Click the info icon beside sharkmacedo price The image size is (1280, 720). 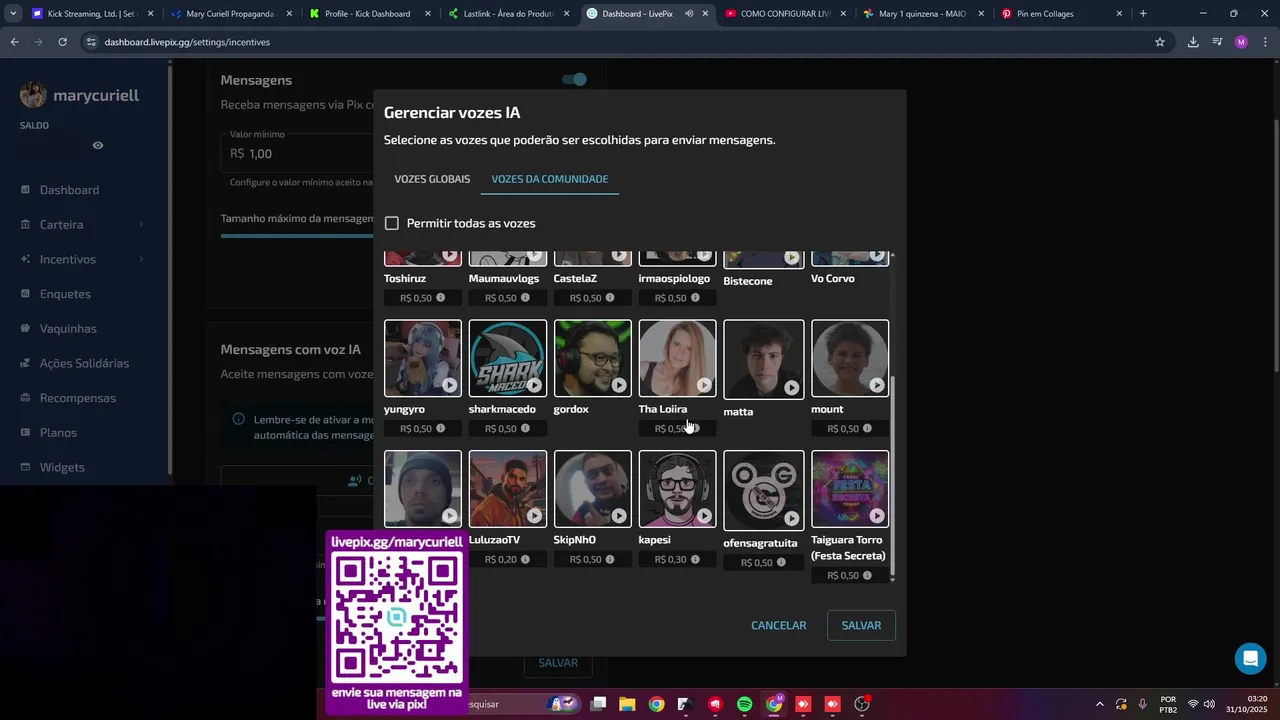[525, 428]
